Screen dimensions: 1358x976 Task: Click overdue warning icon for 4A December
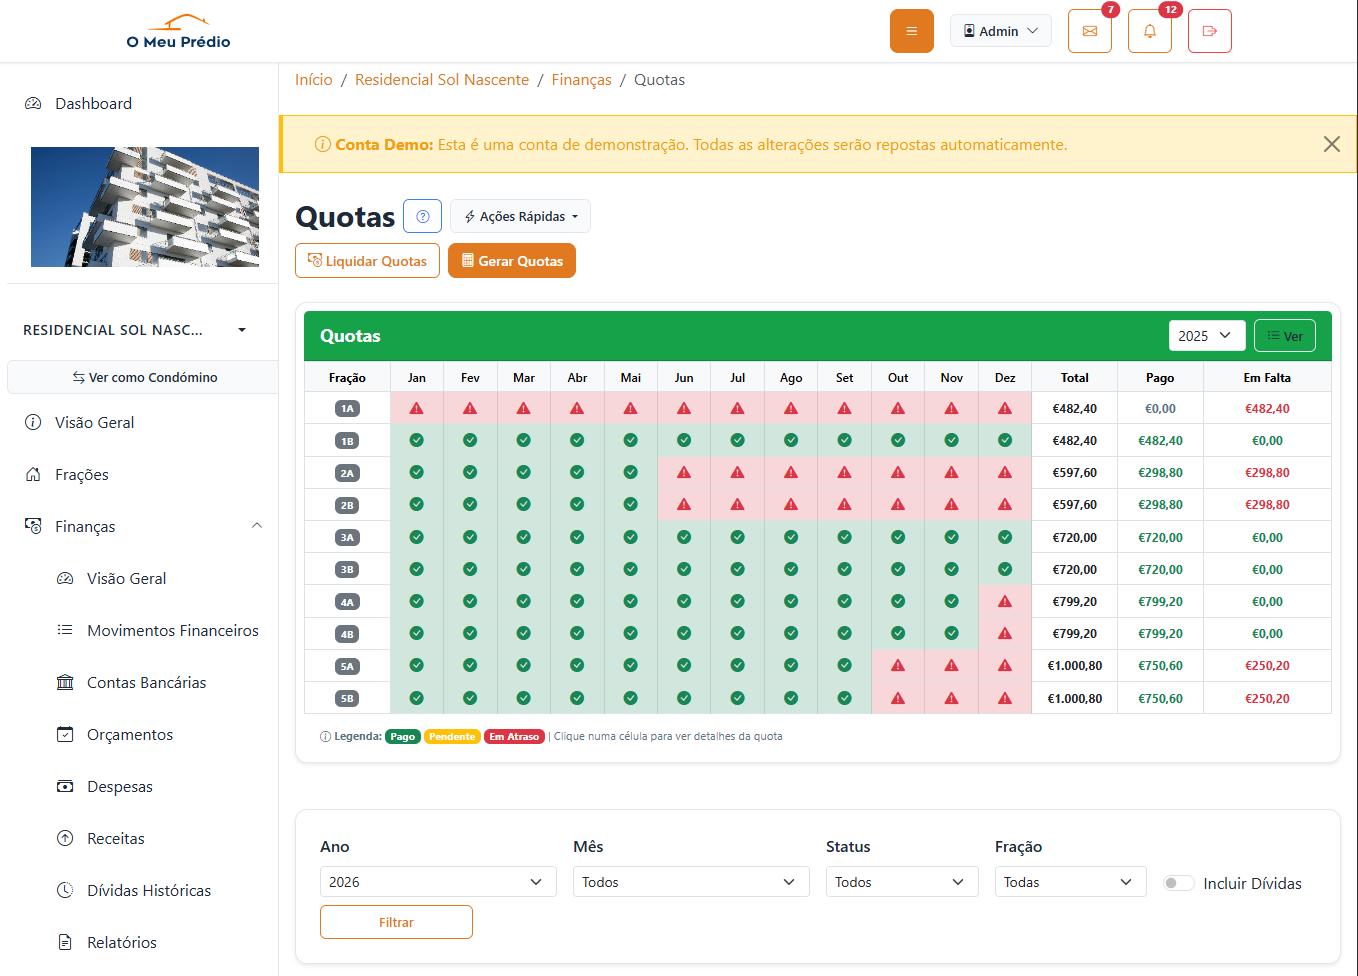(x=1004, y=601)
